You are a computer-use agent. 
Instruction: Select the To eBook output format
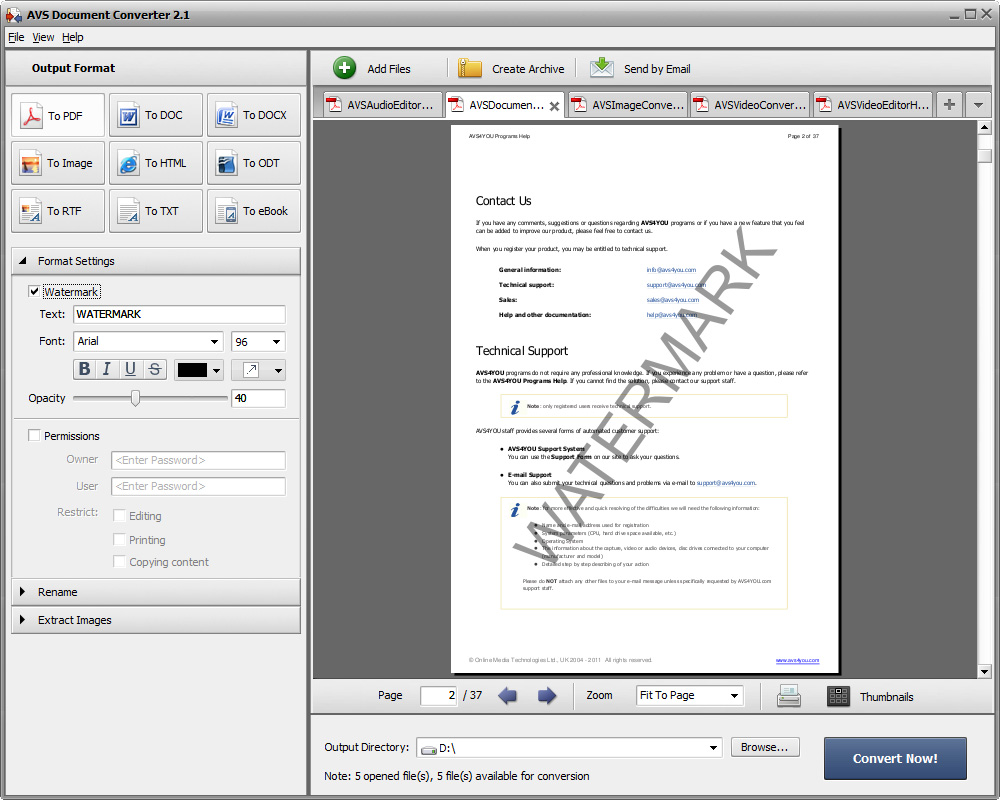pyautogui.click(x=254, y=211)
